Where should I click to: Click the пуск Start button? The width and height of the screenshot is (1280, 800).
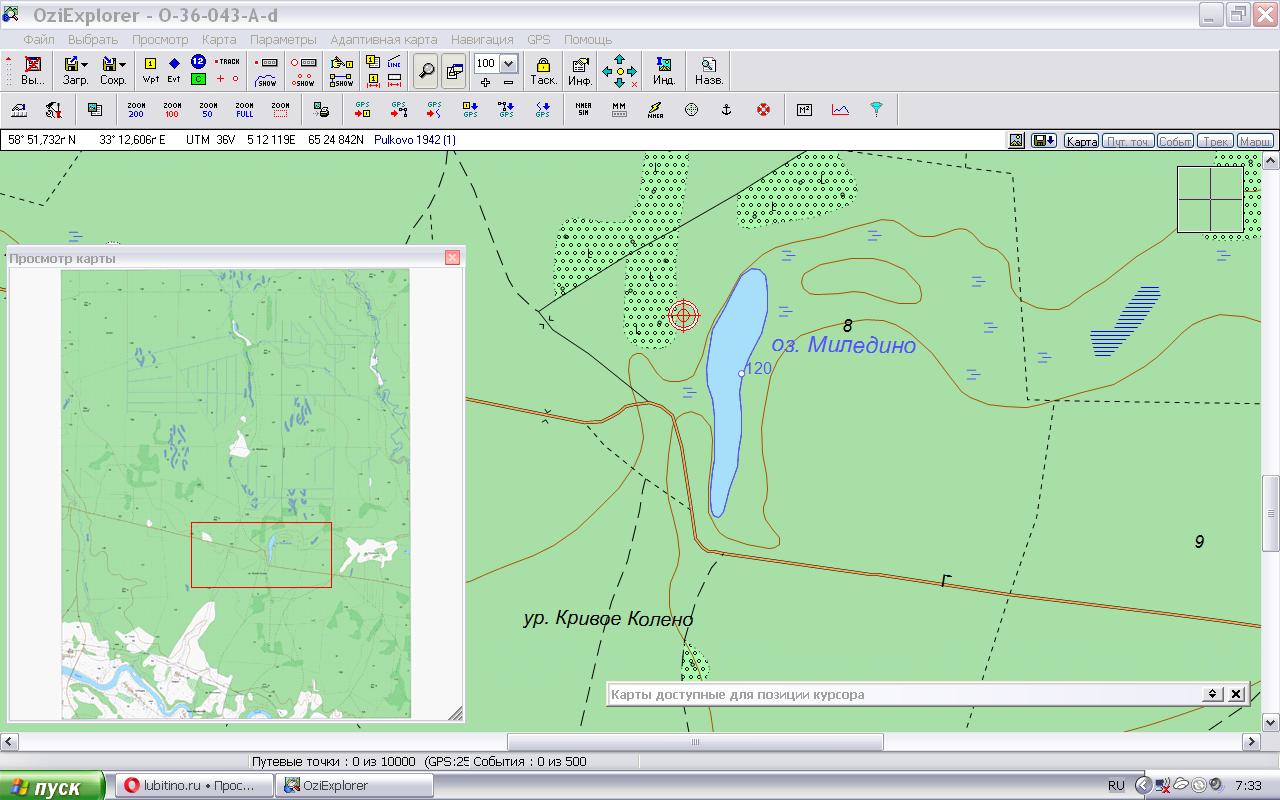(52, 787)
